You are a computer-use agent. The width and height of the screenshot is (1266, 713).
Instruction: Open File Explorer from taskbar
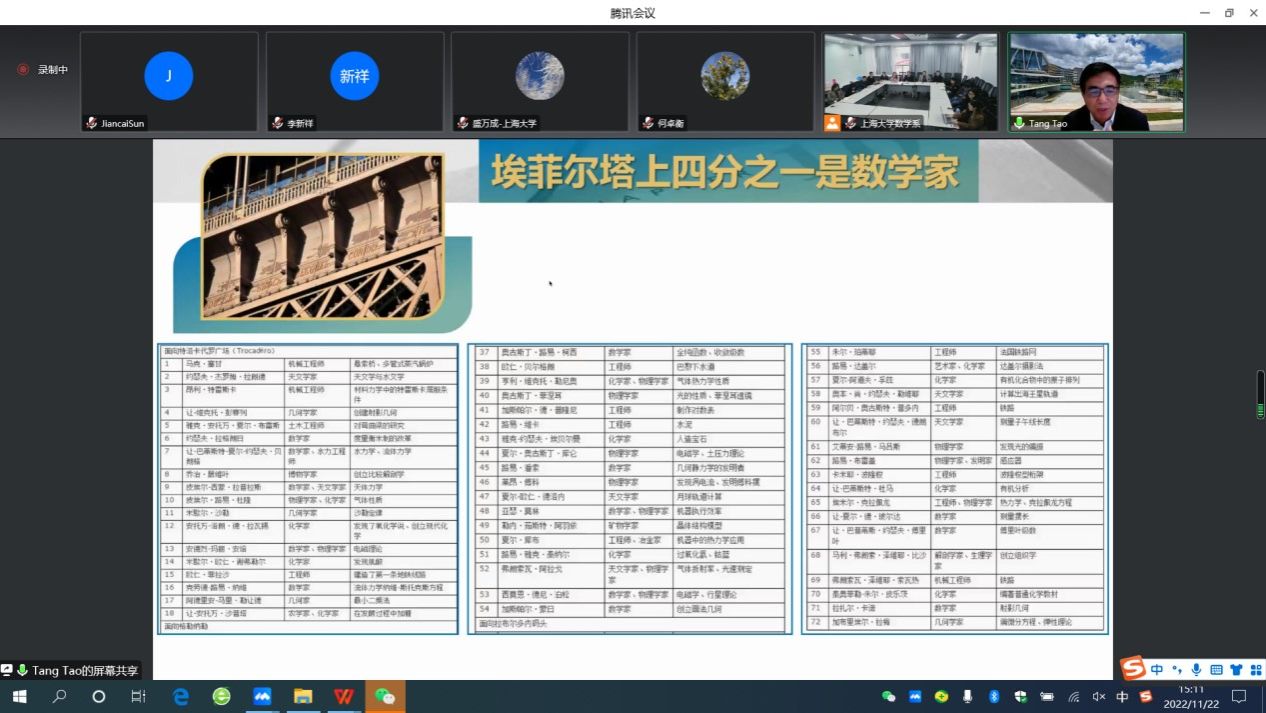pos(303,696)
